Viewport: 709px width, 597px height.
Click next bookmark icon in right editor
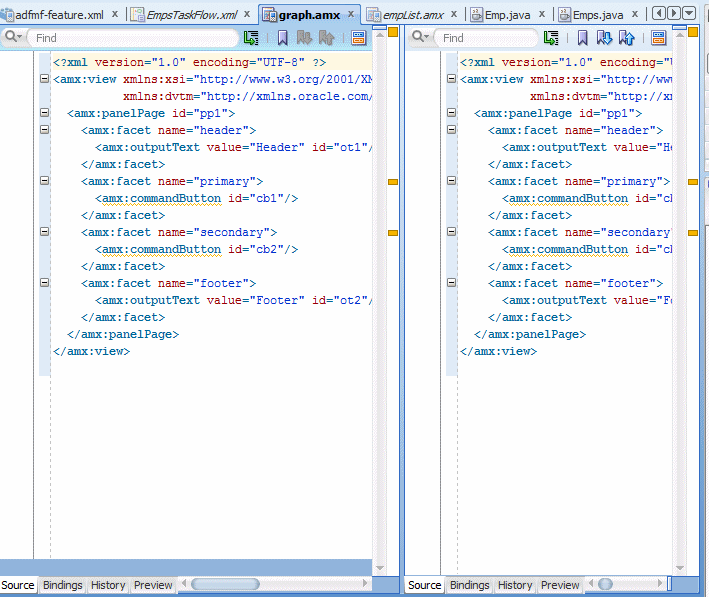click(604, 38)
